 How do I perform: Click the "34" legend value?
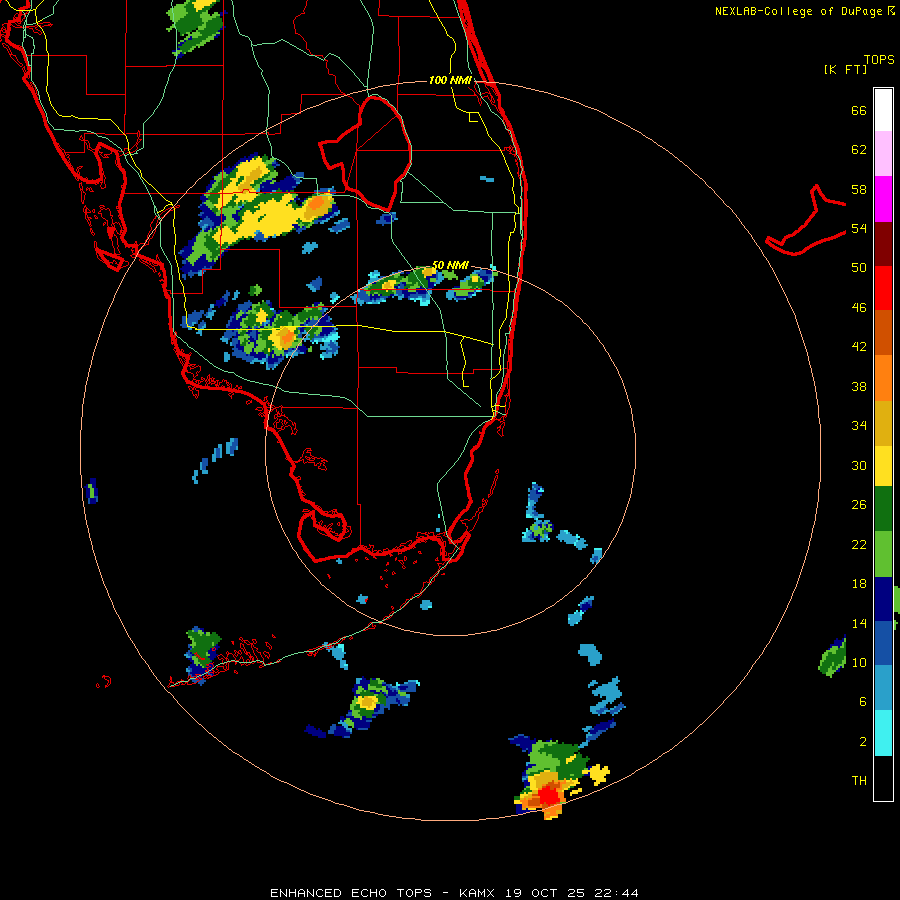click(859, 425)
